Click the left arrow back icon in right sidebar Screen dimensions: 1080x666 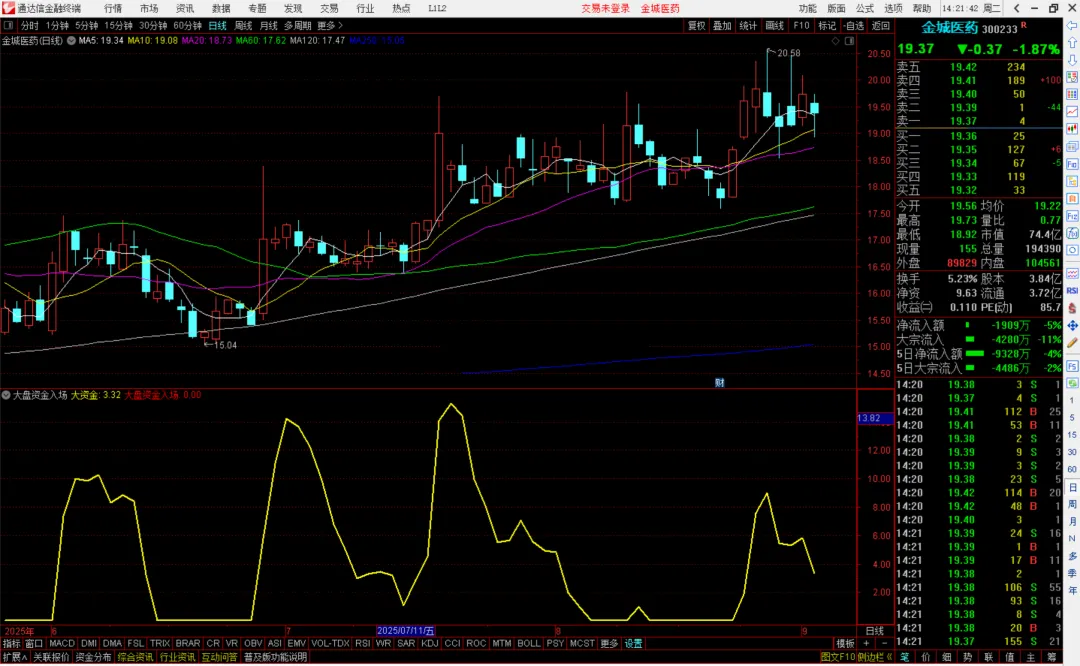pyautogui.click(x=1072, y=25)
